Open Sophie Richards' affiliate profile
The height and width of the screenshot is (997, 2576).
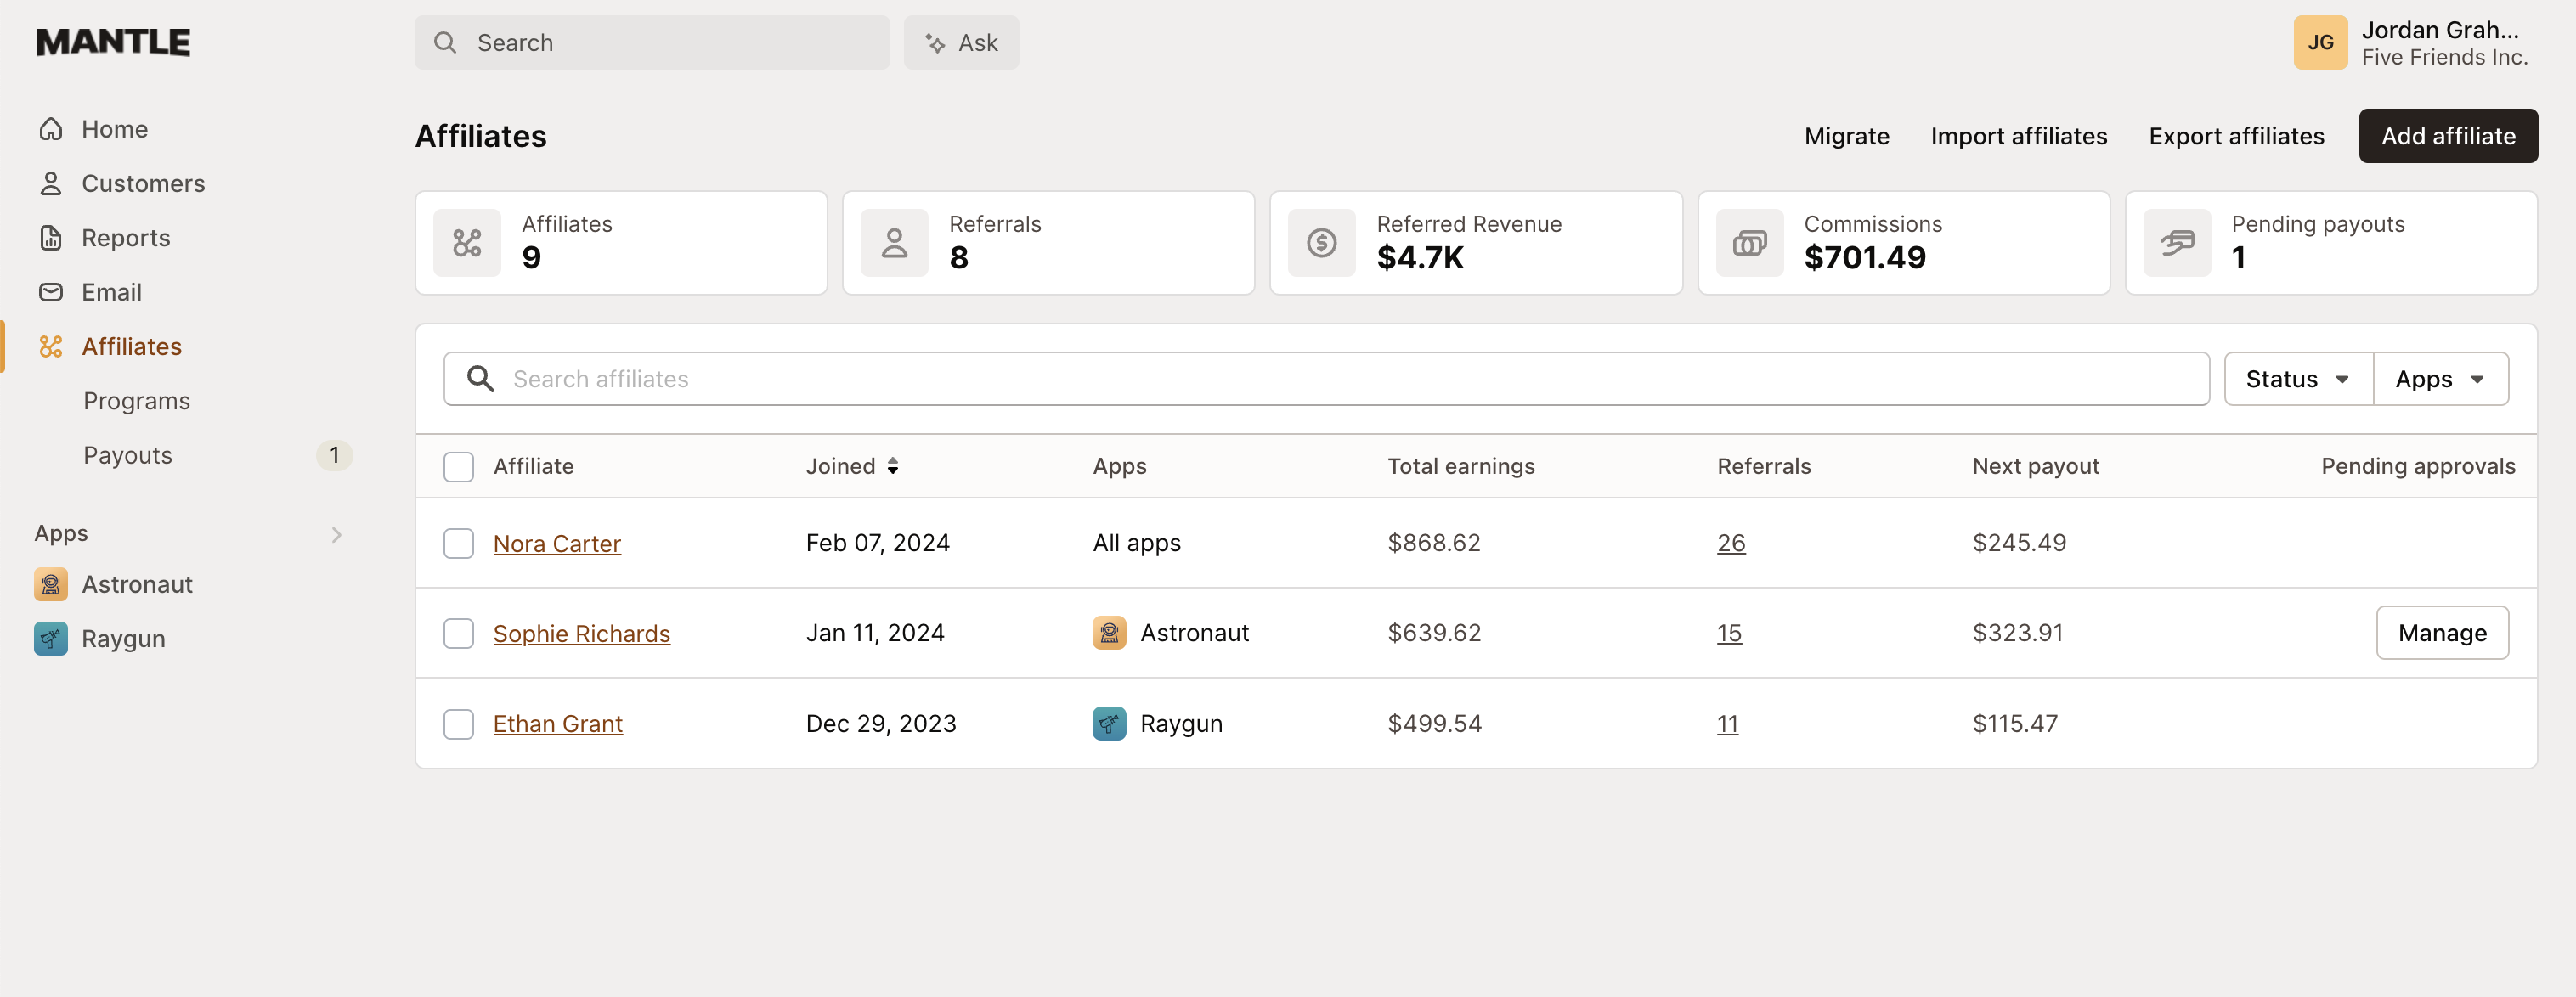[x=581, y=632]
